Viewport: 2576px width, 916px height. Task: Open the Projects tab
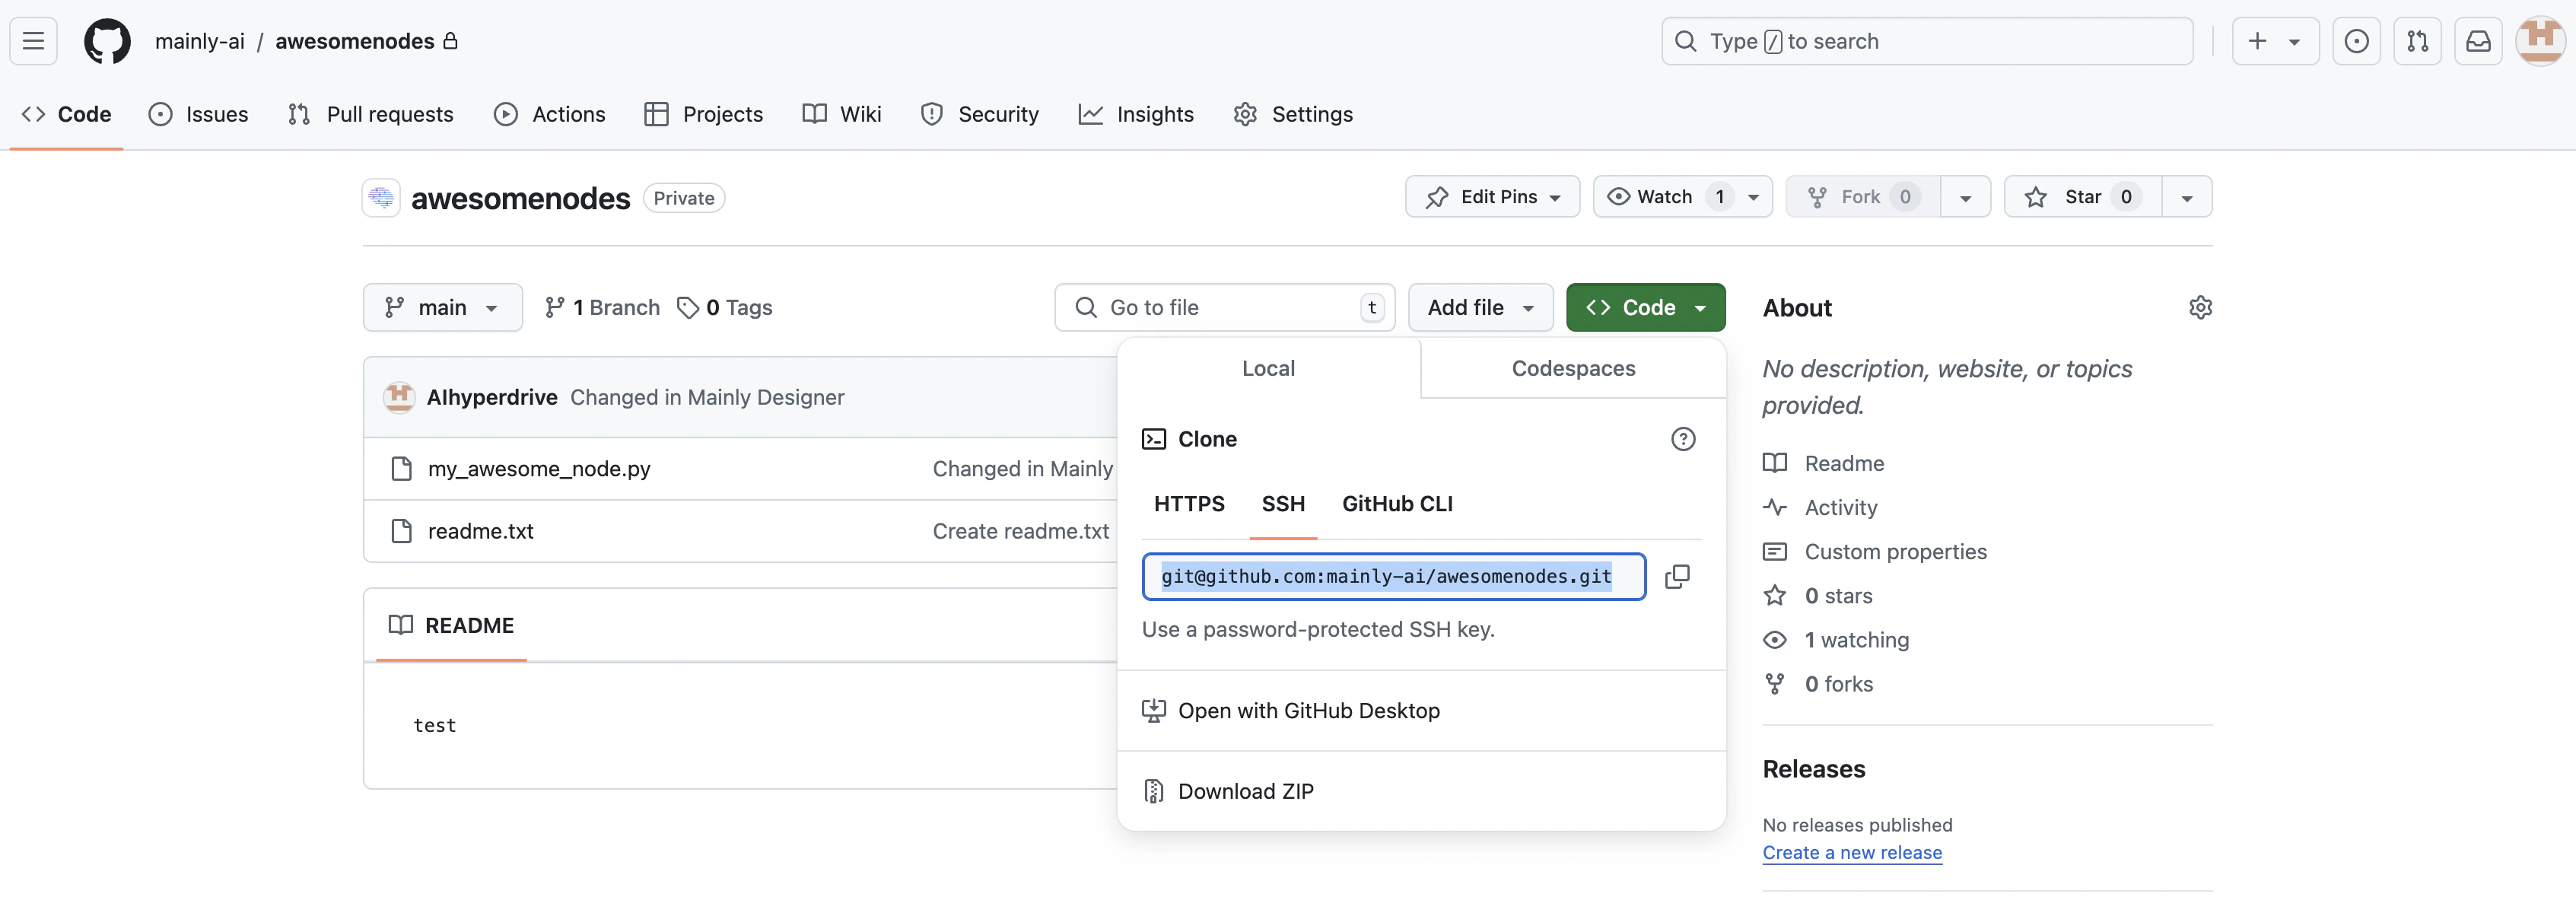coord(703,114)
